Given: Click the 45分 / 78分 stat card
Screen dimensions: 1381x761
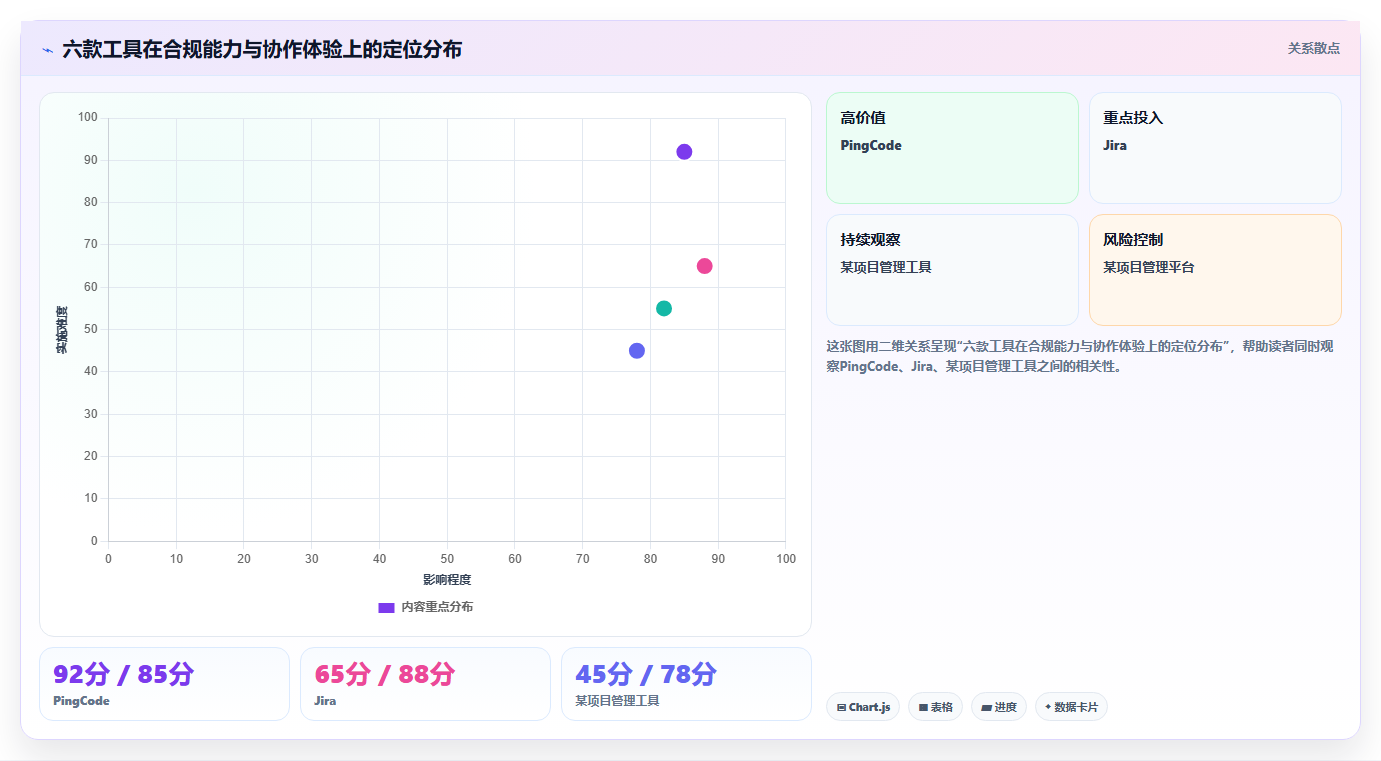Looking at the screenshot, I should [x=686, y=684].
